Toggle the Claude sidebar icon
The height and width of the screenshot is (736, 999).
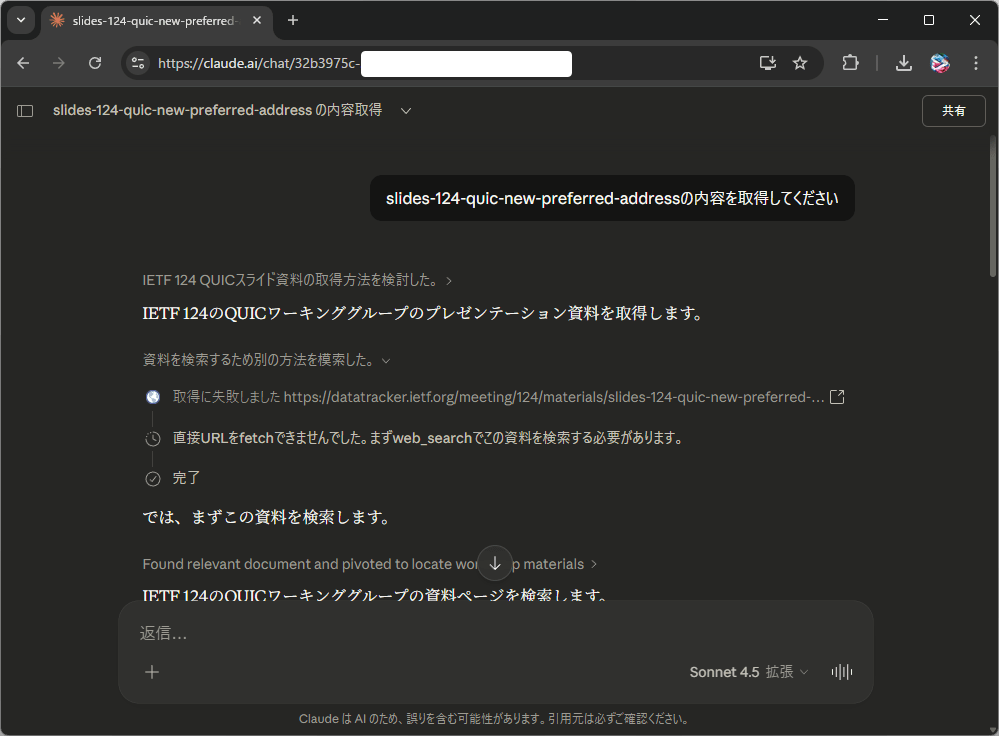pyautogui.click(x=25, y=111)
